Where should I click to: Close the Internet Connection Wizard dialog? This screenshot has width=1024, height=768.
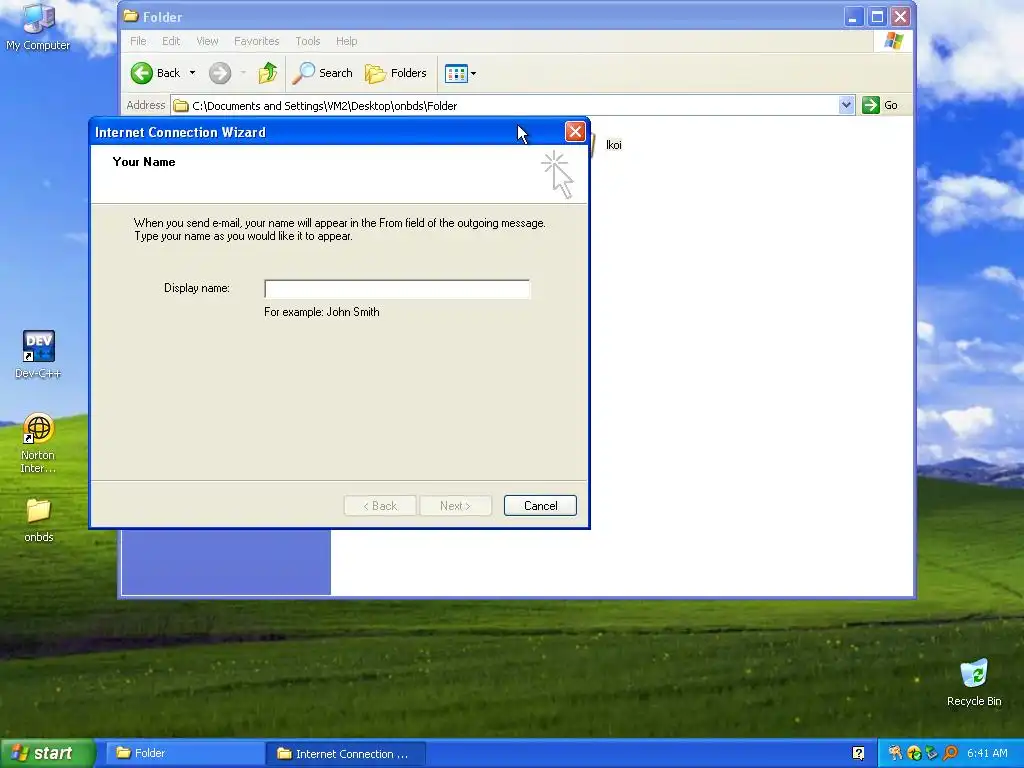[575, 132]
